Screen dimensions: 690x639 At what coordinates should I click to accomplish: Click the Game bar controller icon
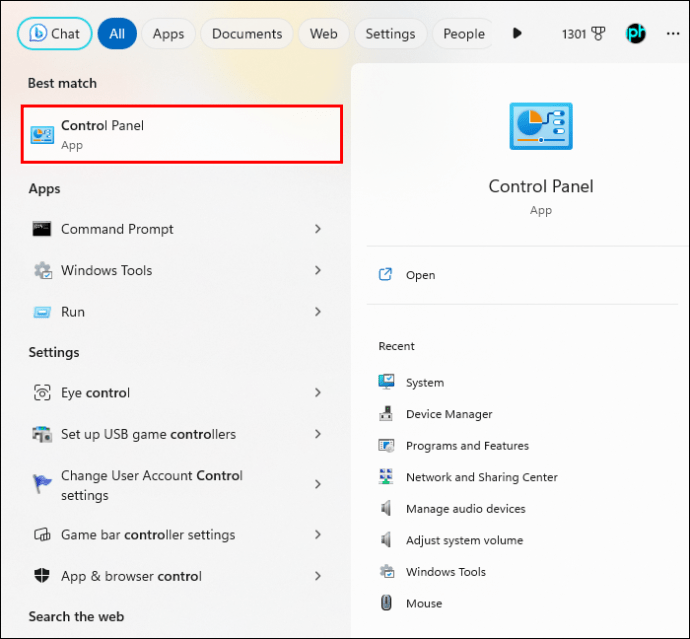point(42,535)
